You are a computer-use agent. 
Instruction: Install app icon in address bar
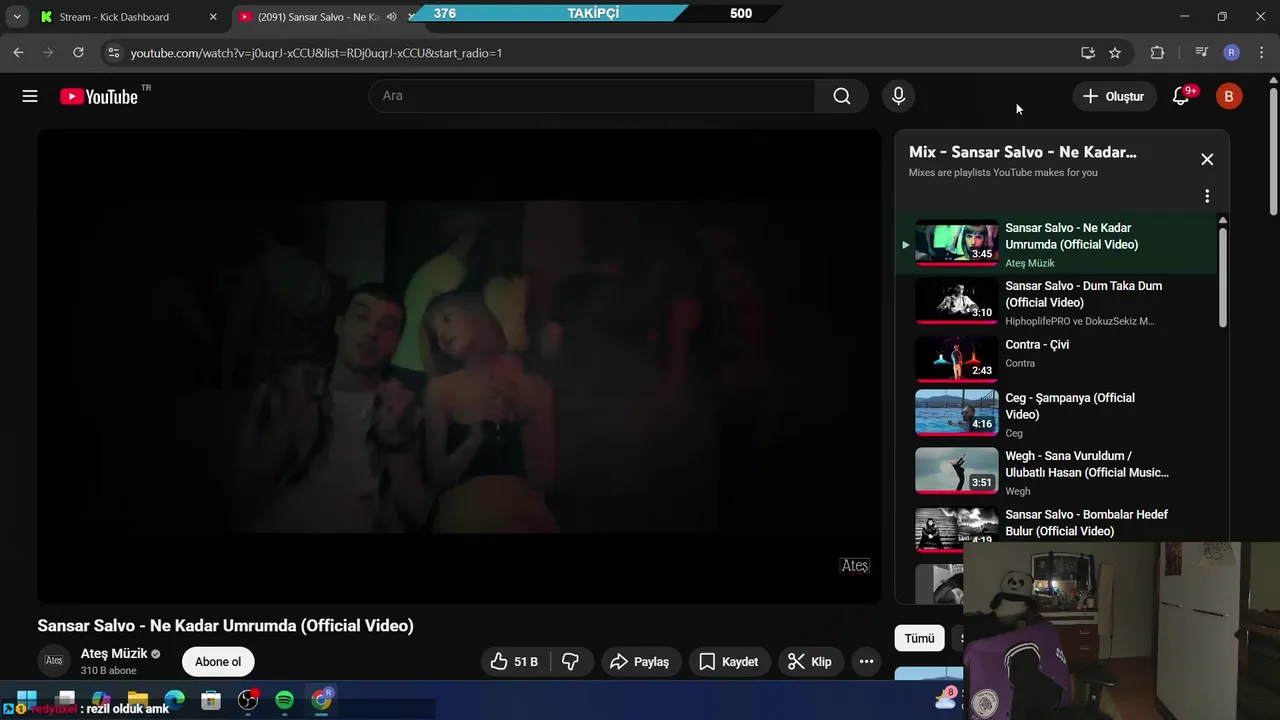point(1088,53)
